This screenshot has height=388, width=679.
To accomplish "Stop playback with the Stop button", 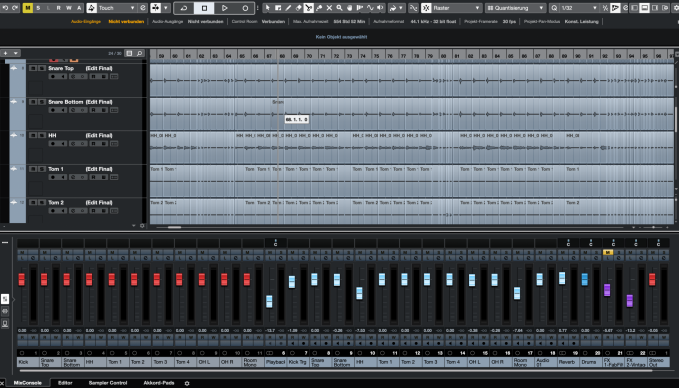I will [204, 8].
